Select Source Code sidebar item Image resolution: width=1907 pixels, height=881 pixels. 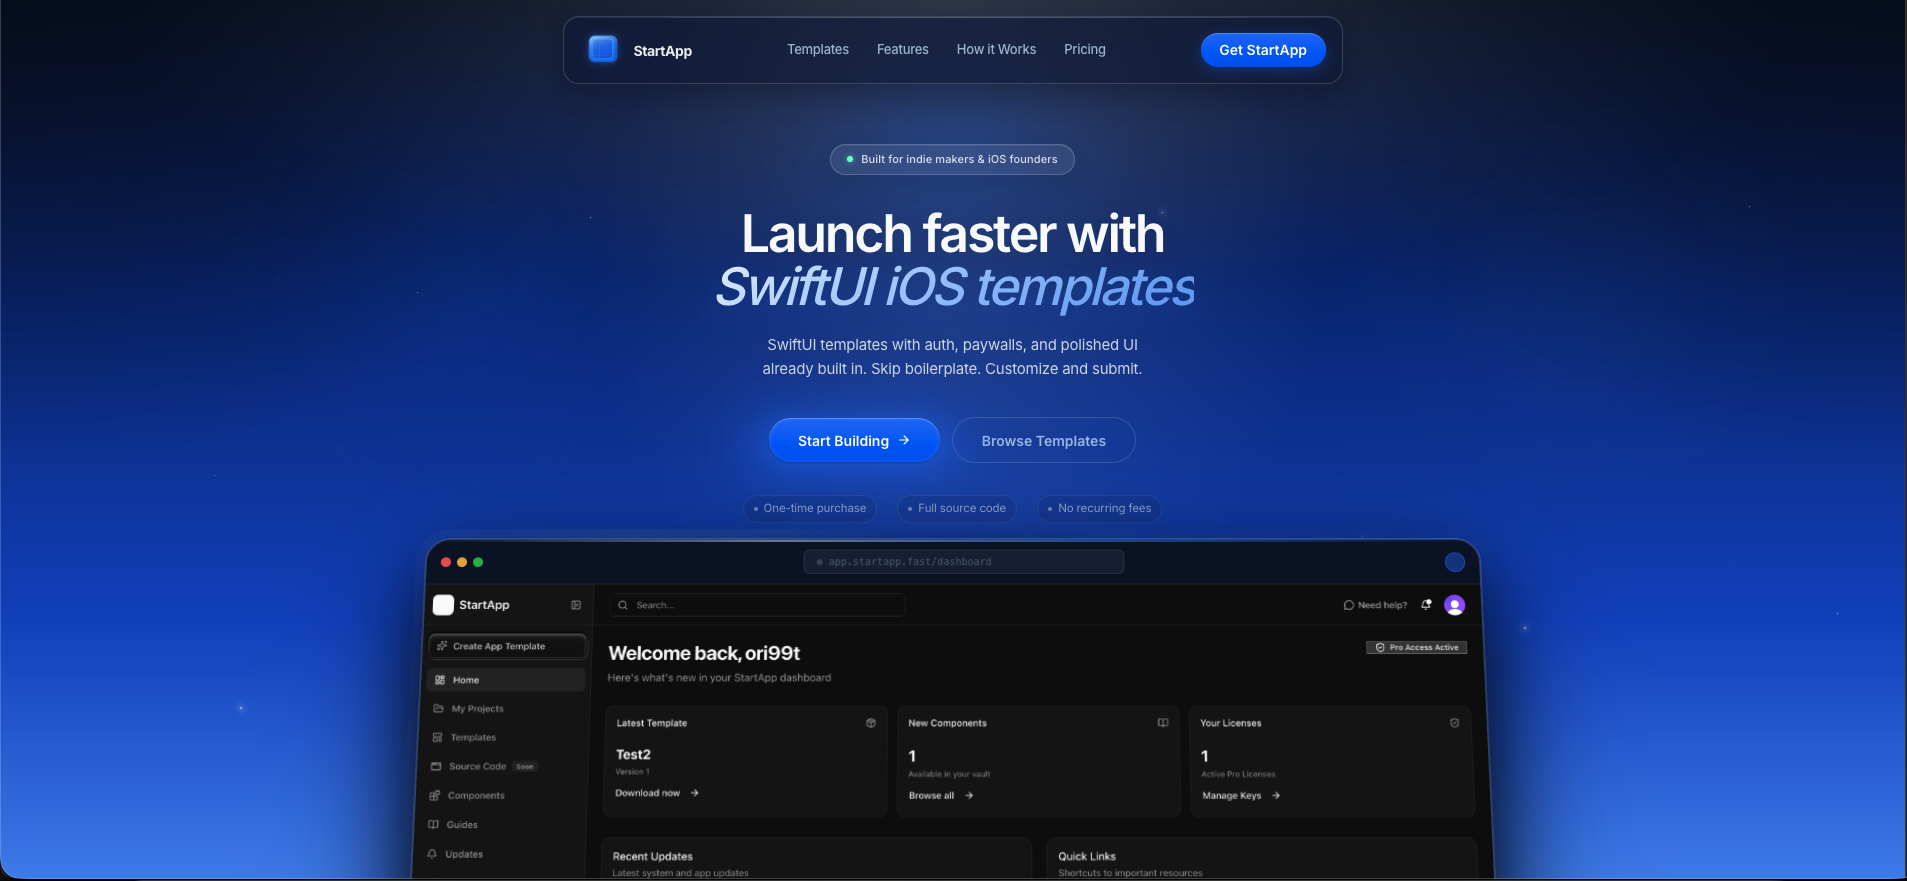484,767
